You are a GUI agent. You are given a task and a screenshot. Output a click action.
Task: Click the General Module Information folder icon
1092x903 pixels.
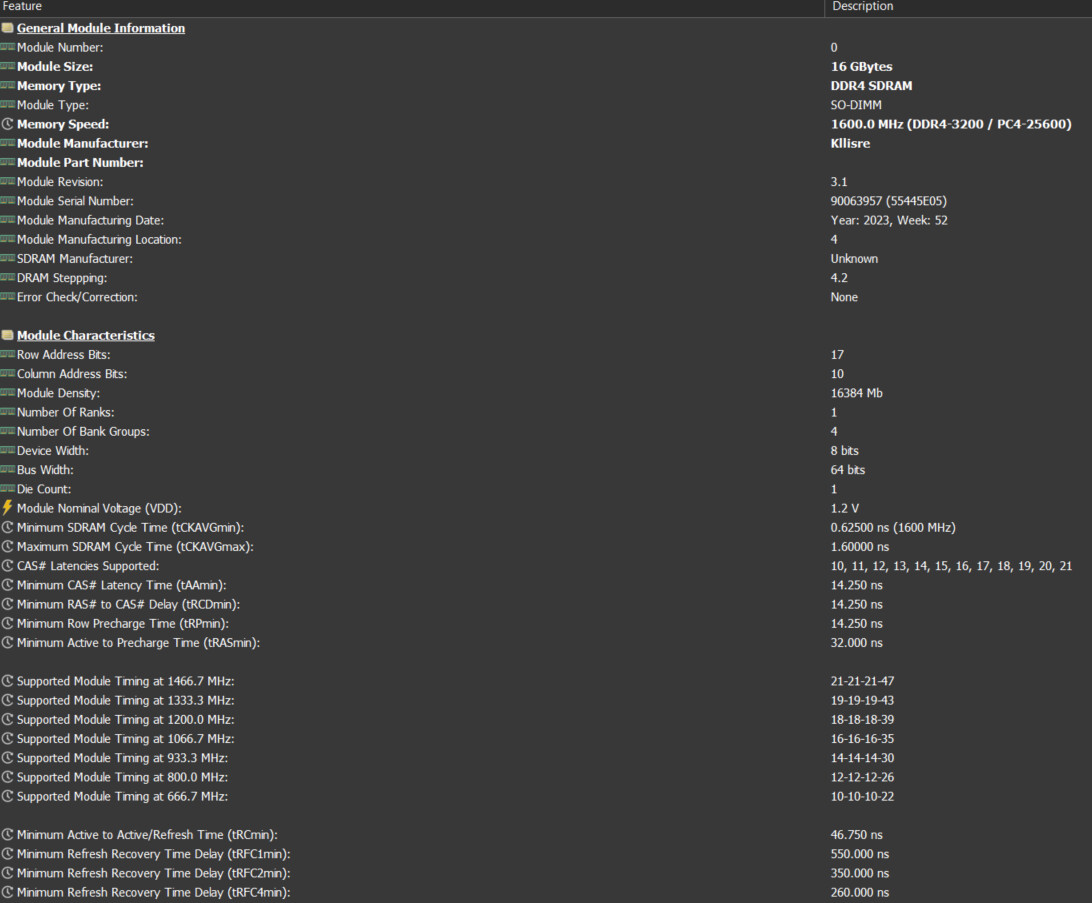(7, 28)
